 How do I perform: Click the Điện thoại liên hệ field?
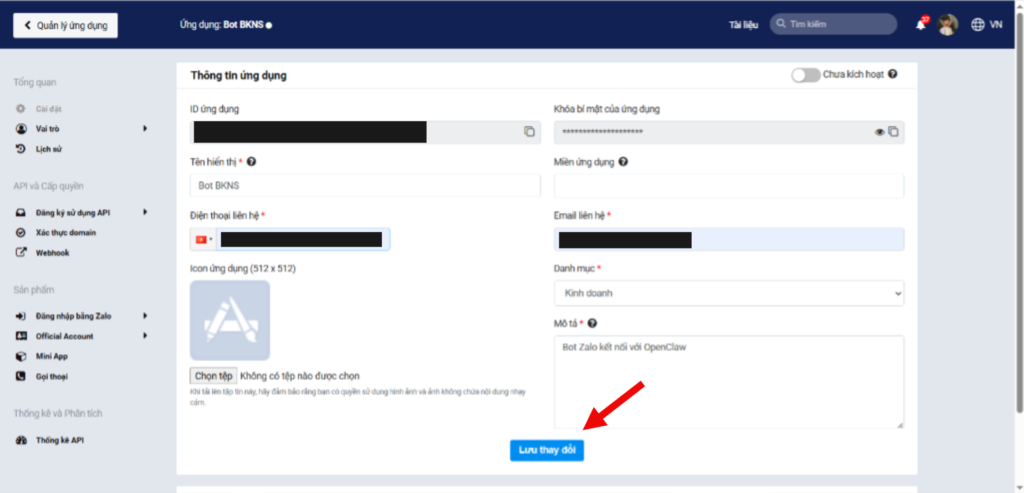click(x=303, y=240)
